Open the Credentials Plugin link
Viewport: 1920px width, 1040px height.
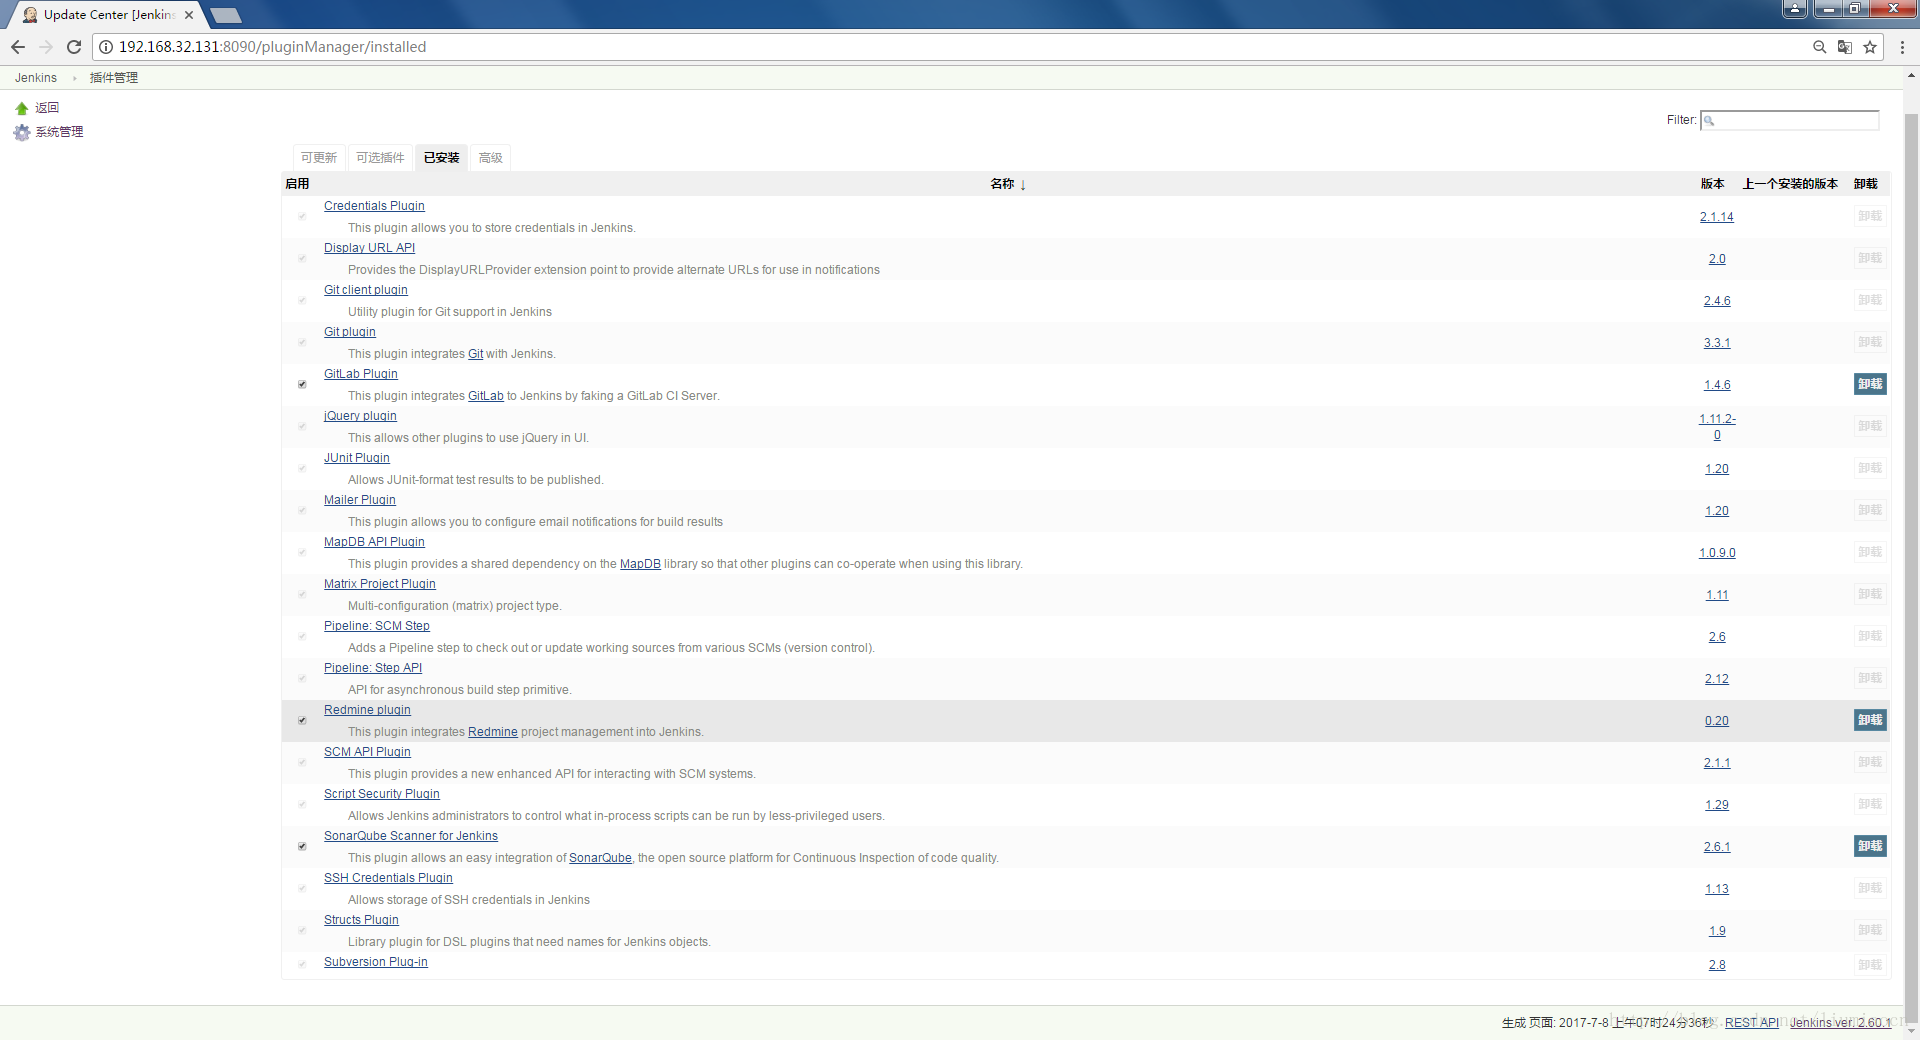(374, 206)
